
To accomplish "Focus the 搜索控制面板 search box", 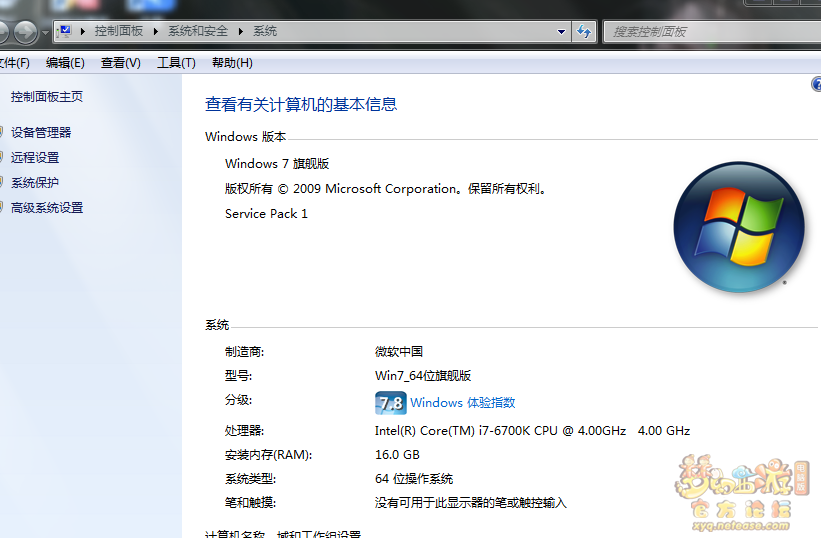I will click(x=713, y=32).
